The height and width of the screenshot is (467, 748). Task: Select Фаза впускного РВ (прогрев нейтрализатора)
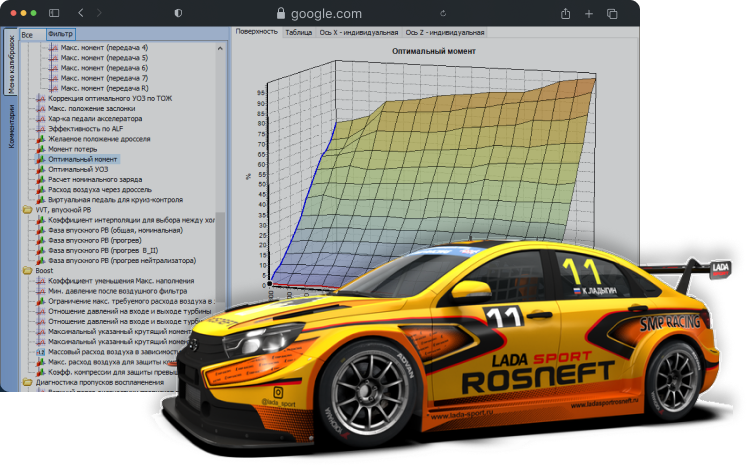[122, 260]
